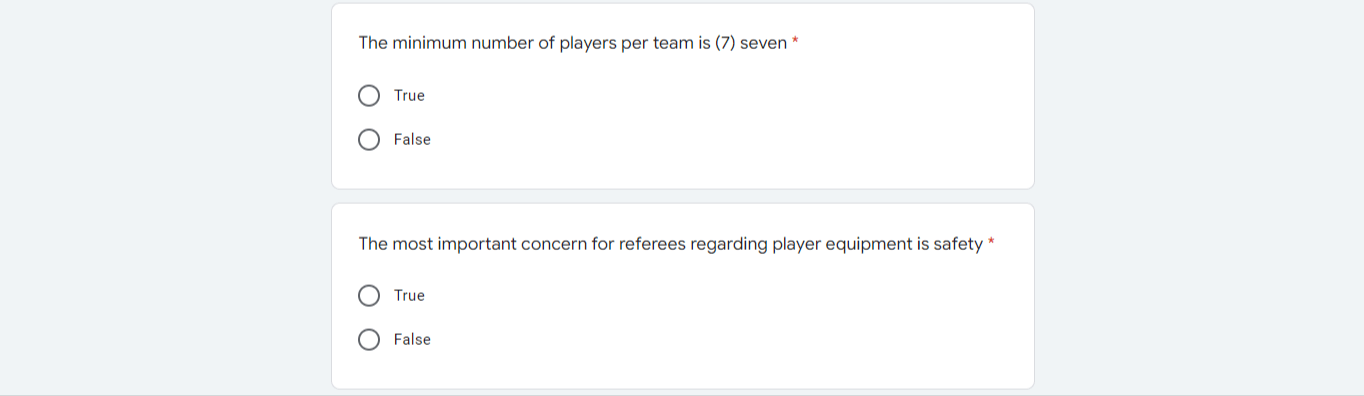
Task: Click the "False" label under seven players question
Action: pos(412,140)
